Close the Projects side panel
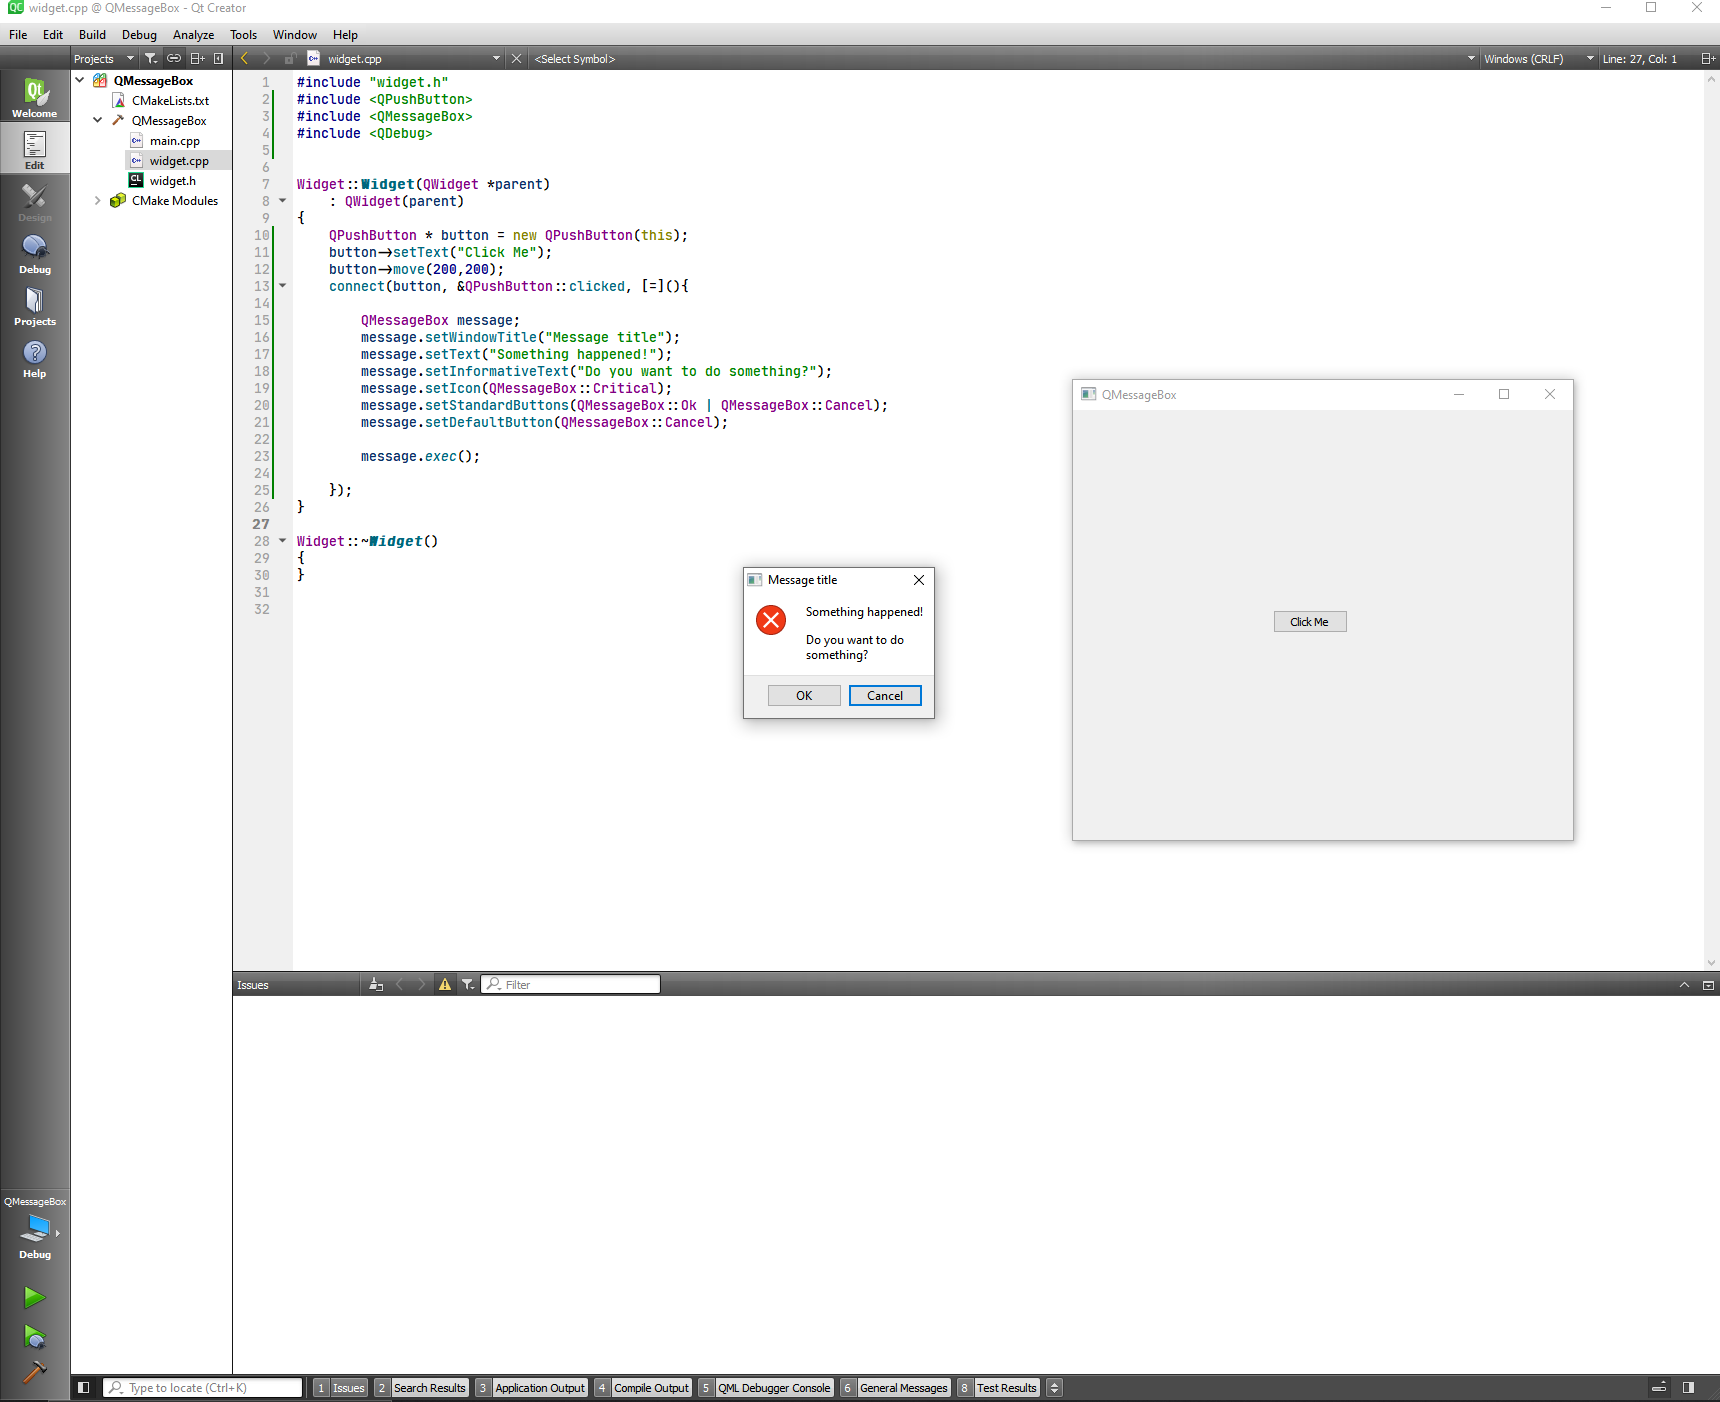The width and height of the screenshot is (1720, 1402). point(218,58)
